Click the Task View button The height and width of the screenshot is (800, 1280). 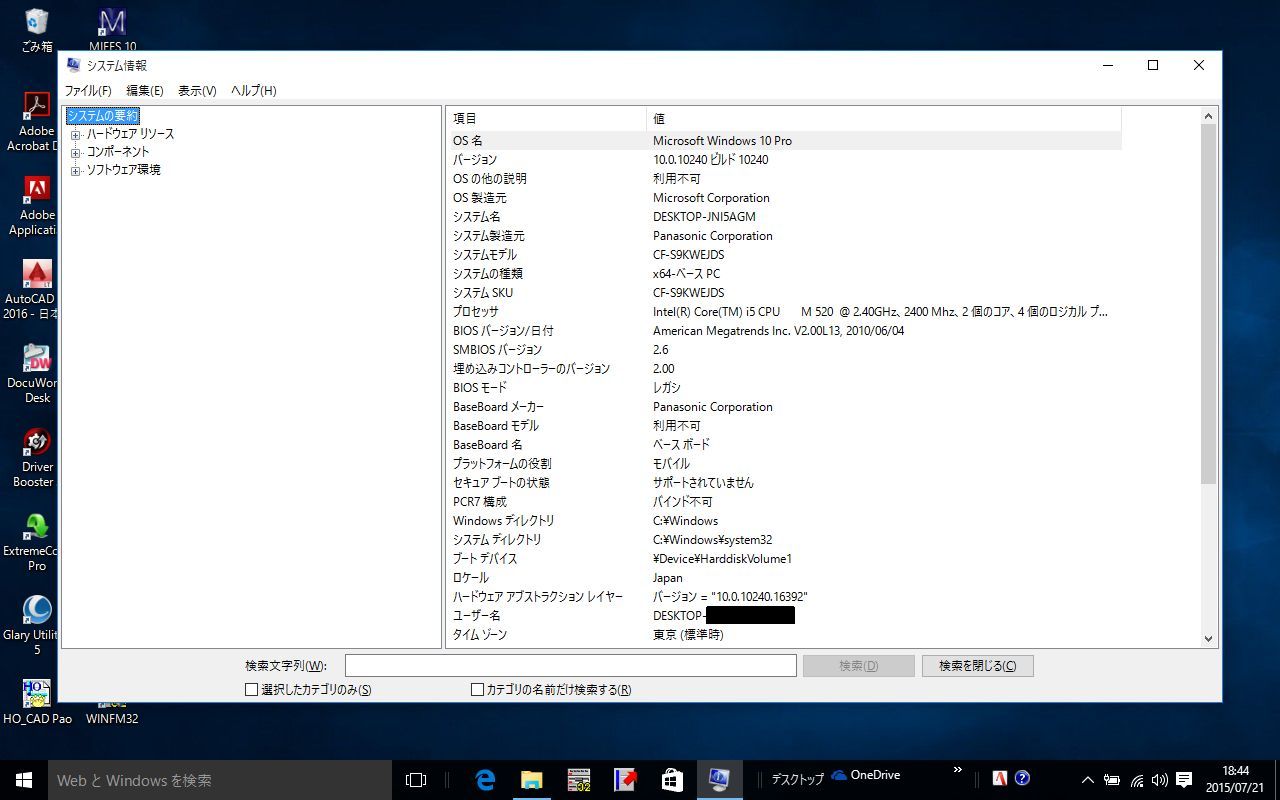(416, 779)
